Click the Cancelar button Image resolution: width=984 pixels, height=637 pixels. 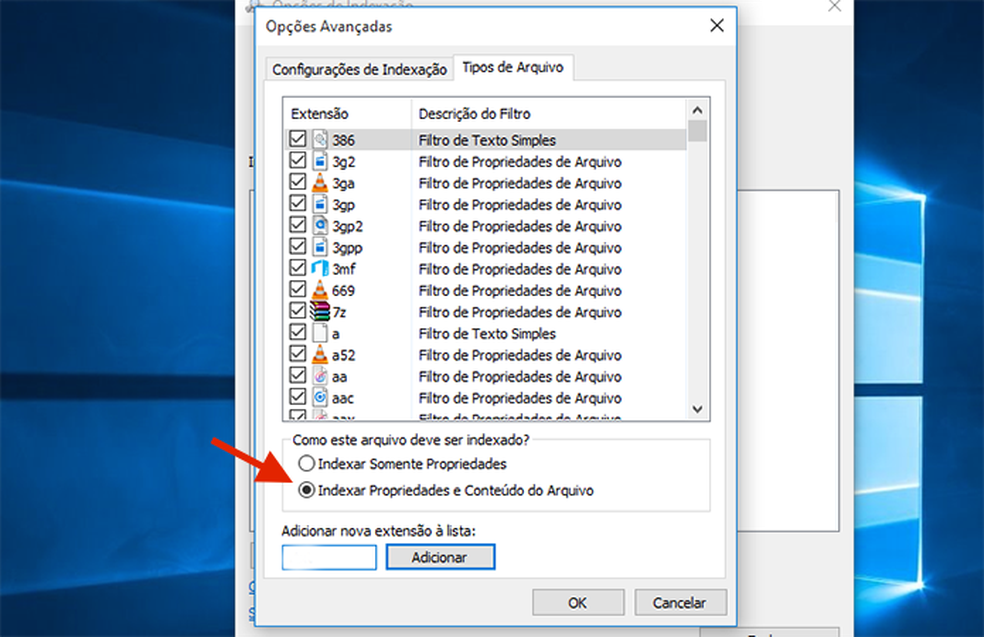(680, 602)
